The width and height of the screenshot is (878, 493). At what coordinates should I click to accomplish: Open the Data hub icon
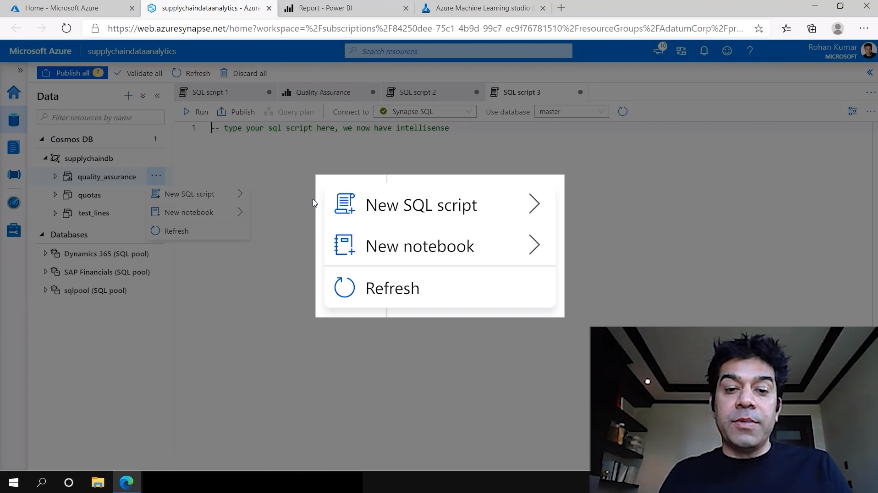13,120
